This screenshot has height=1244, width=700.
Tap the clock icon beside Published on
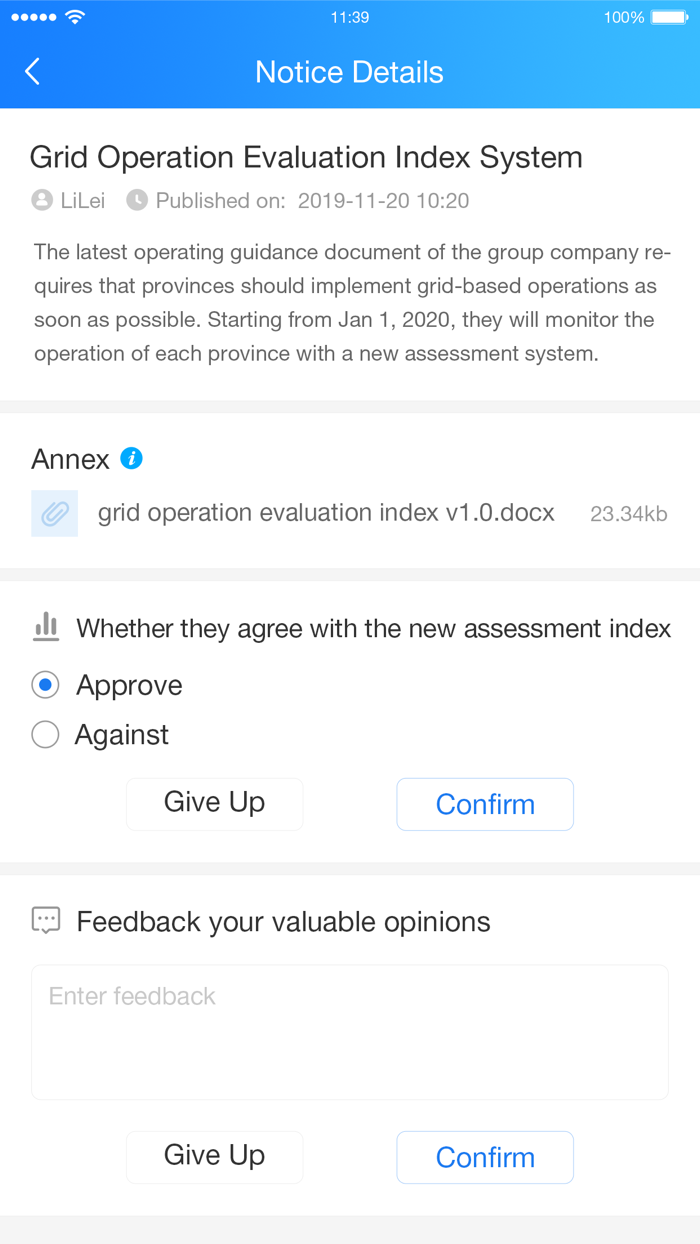pos(137,200)
